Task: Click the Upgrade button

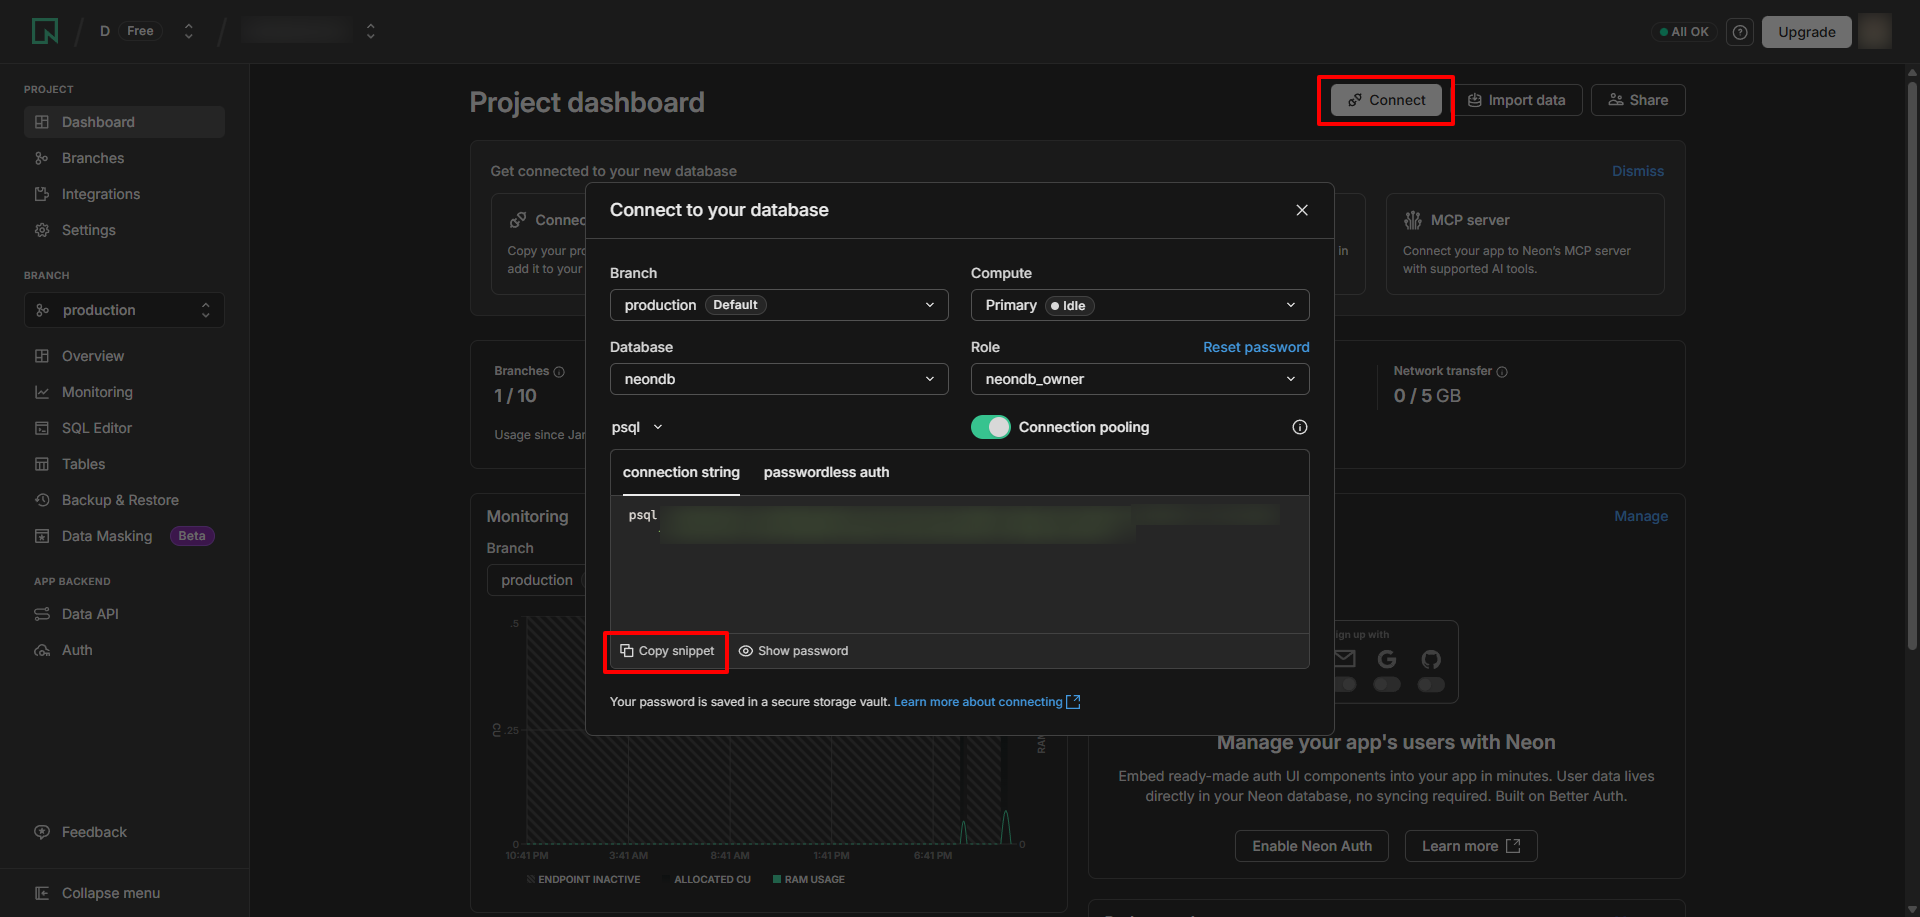Action: pyautogui.click(x=1806, y=32)
